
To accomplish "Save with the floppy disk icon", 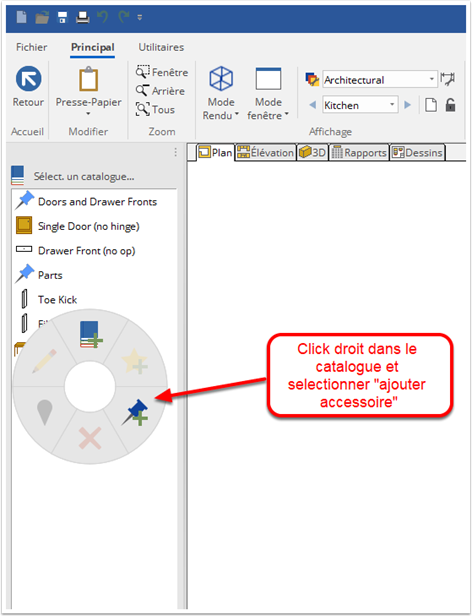I will (x=62, y=17).
